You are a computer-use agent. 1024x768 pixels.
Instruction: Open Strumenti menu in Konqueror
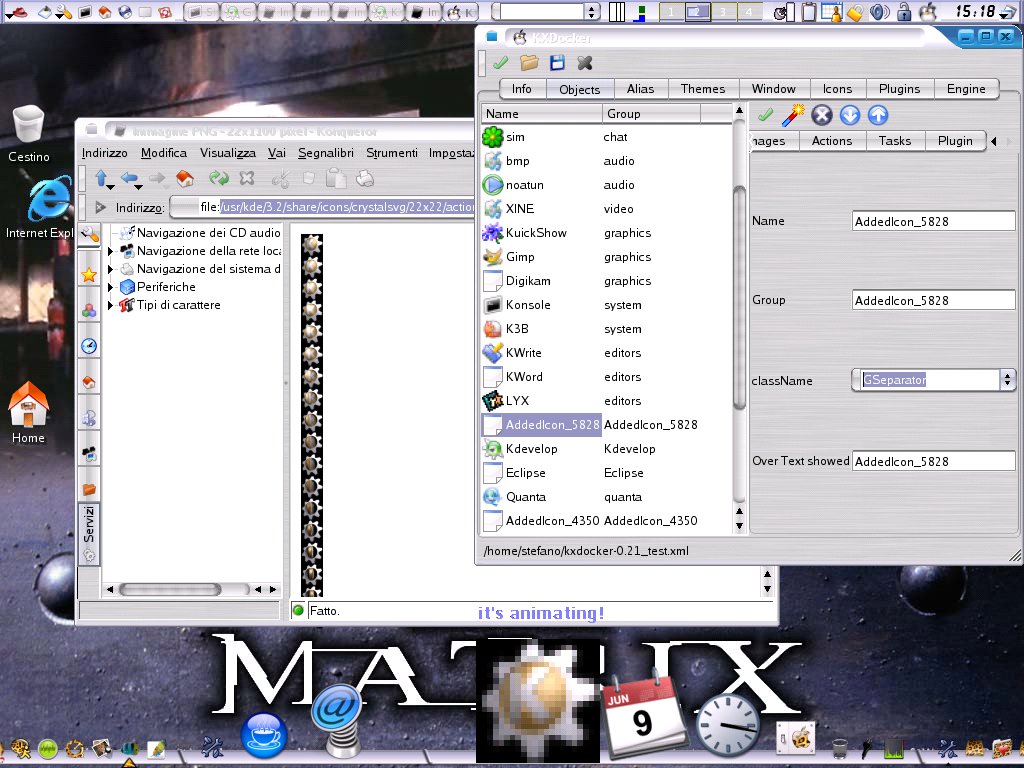point(392,153)
